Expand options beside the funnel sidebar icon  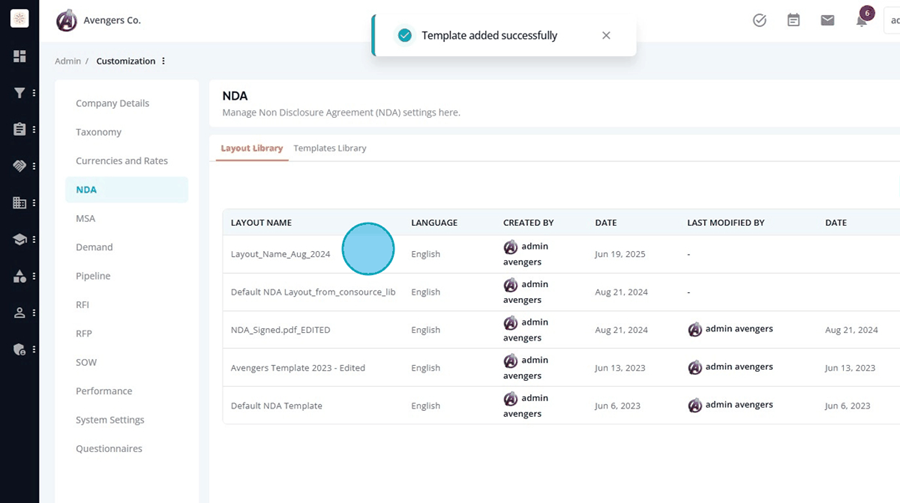point(34,92)
